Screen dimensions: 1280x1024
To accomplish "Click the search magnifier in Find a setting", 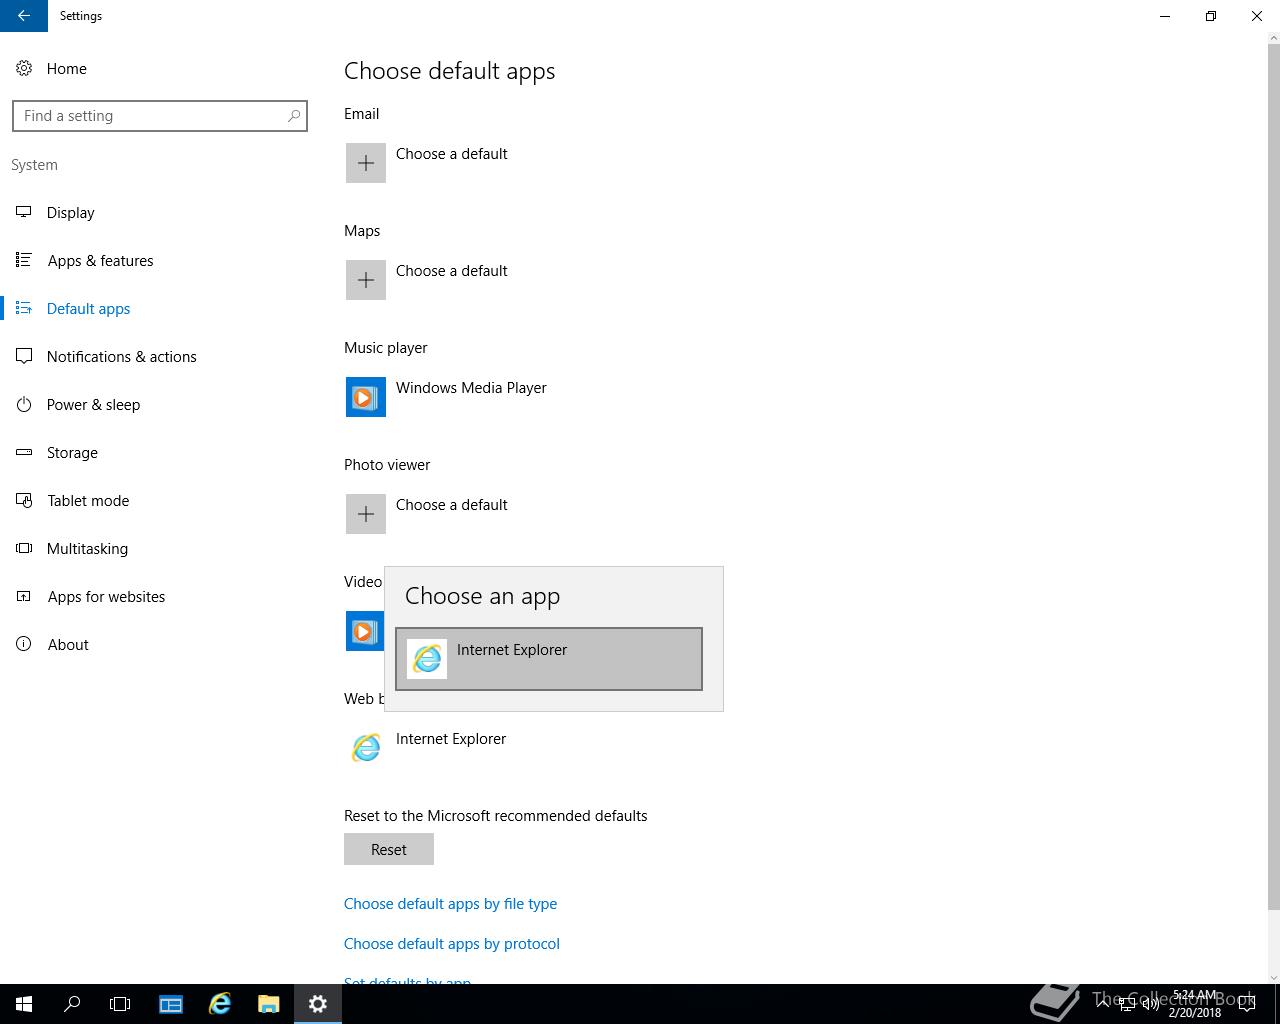I will pyautogui.click(x=294, y=116).
